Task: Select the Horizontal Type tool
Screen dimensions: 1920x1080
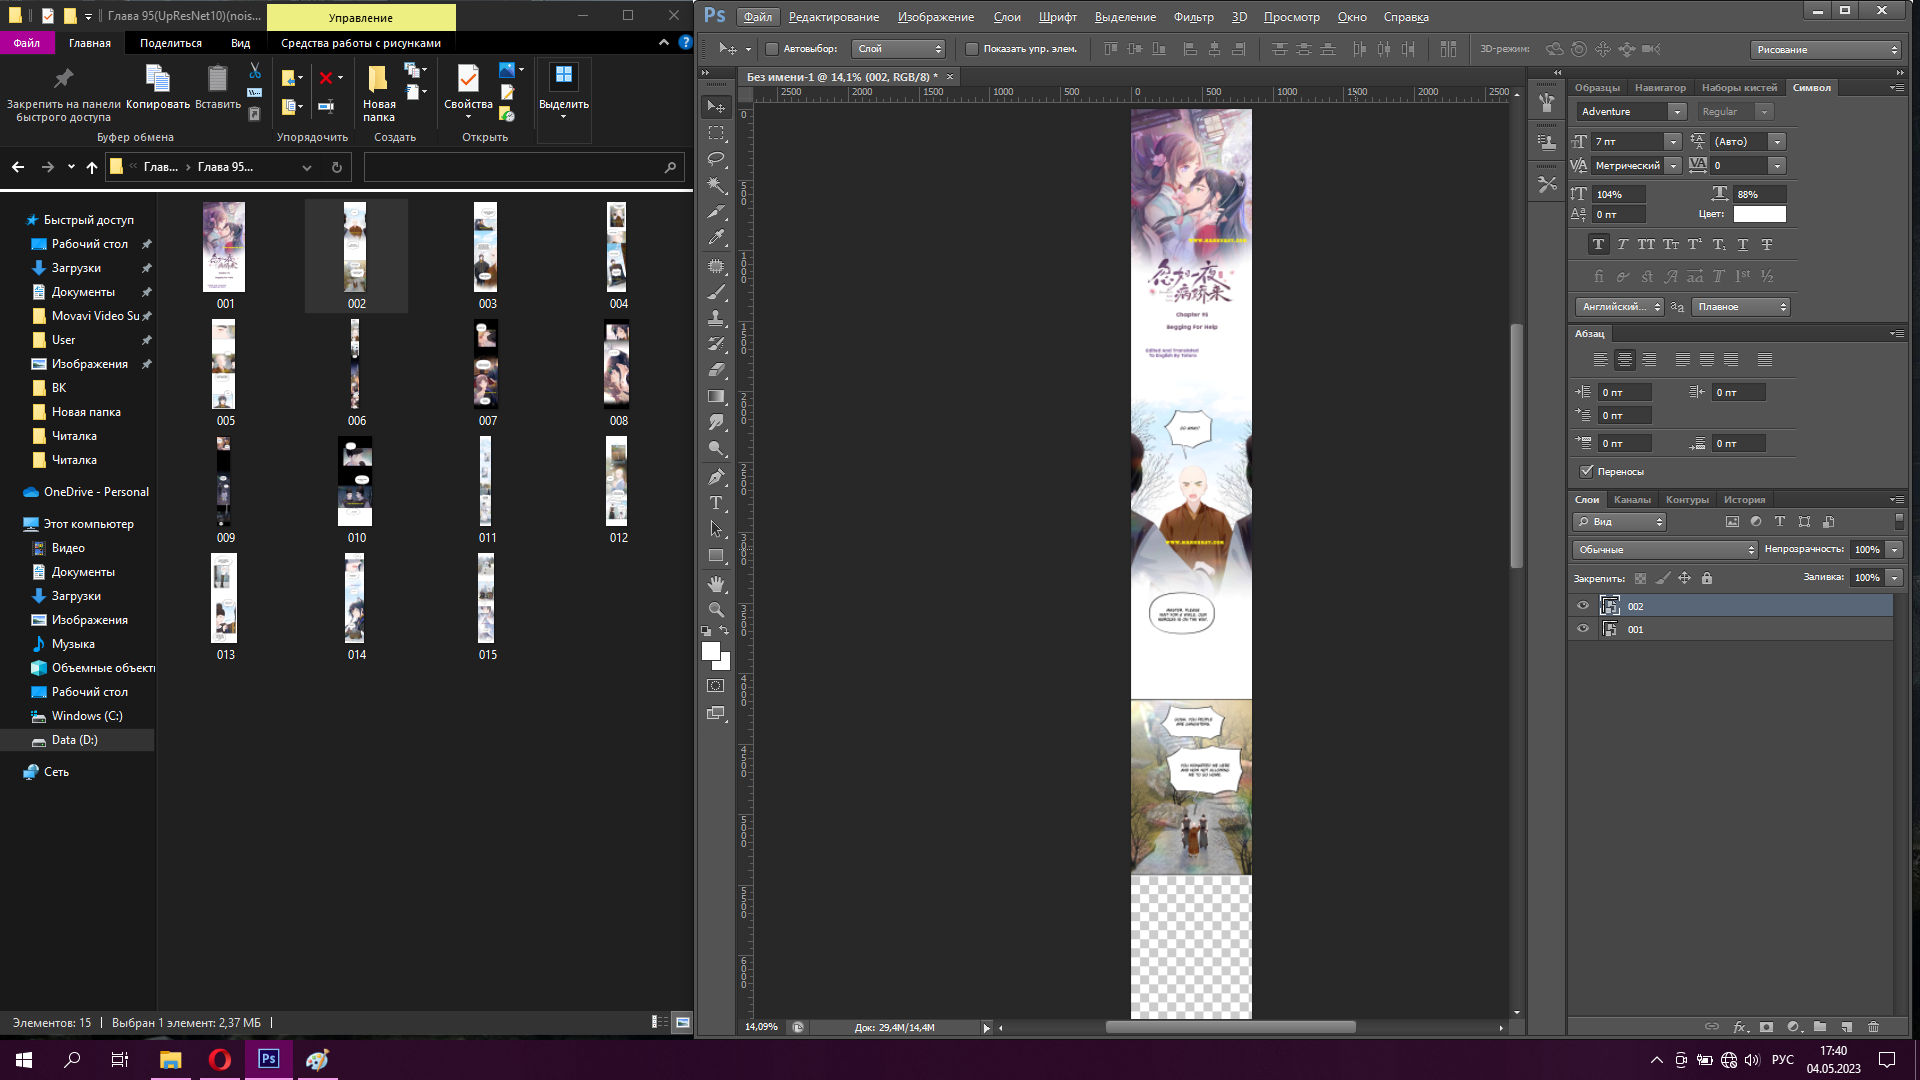Action: click(x=716, y=503)
